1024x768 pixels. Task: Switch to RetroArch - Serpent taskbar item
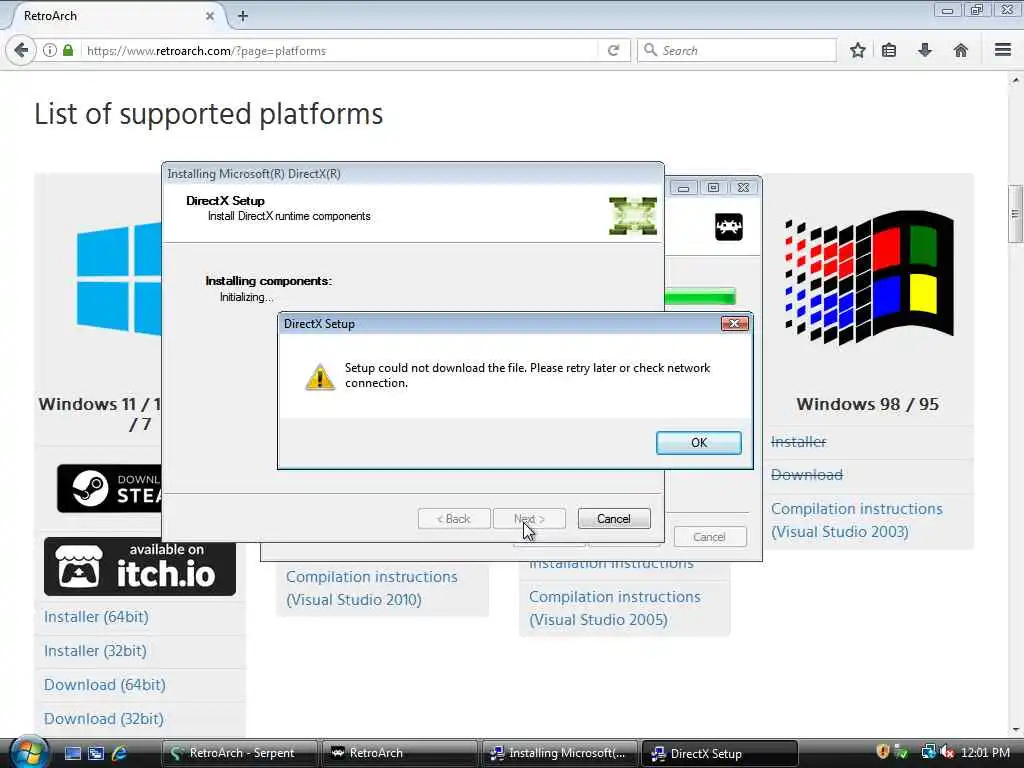[x=239, y=753]
